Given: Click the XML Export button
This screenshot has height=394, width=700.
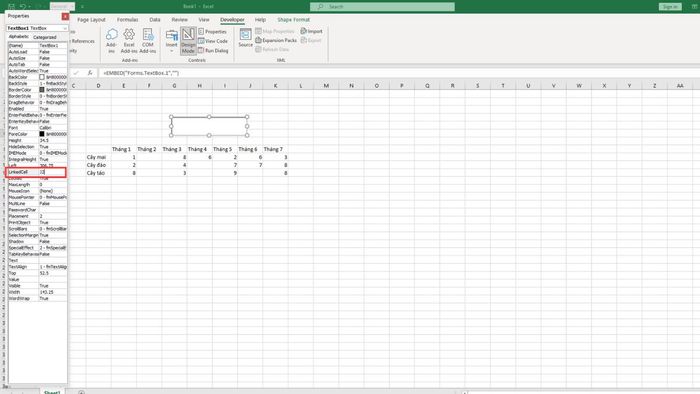Looking at the screenshot, I should point(311,40).
